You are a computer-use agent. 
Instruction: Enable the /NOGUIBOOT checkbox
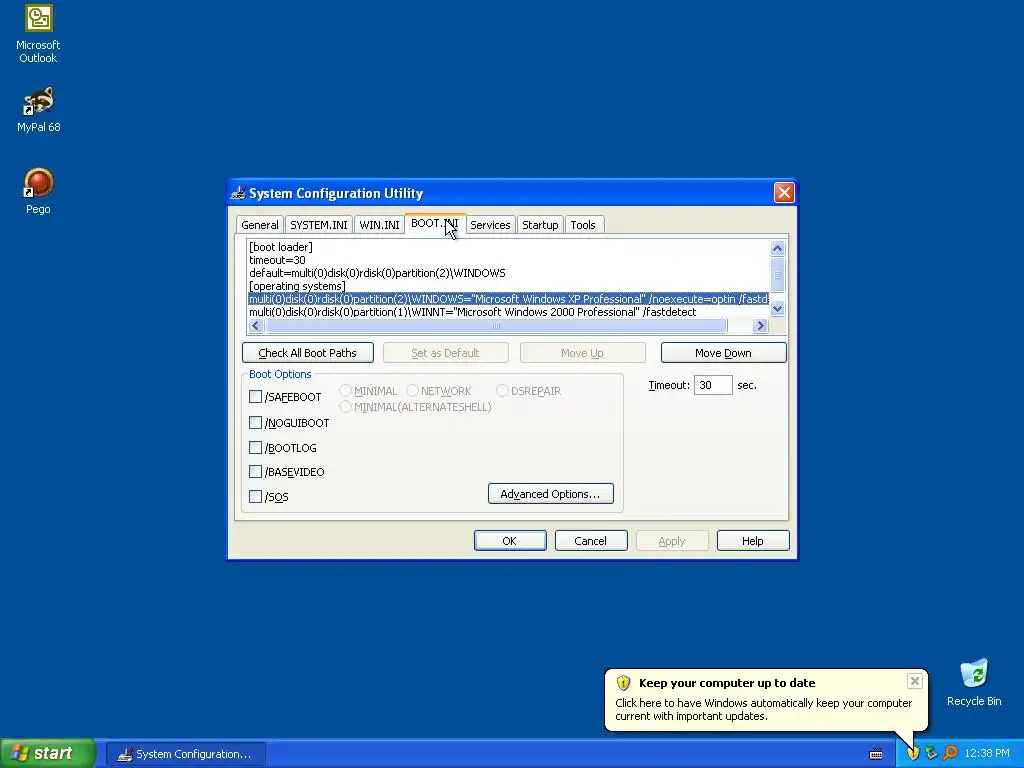(255, 423)
